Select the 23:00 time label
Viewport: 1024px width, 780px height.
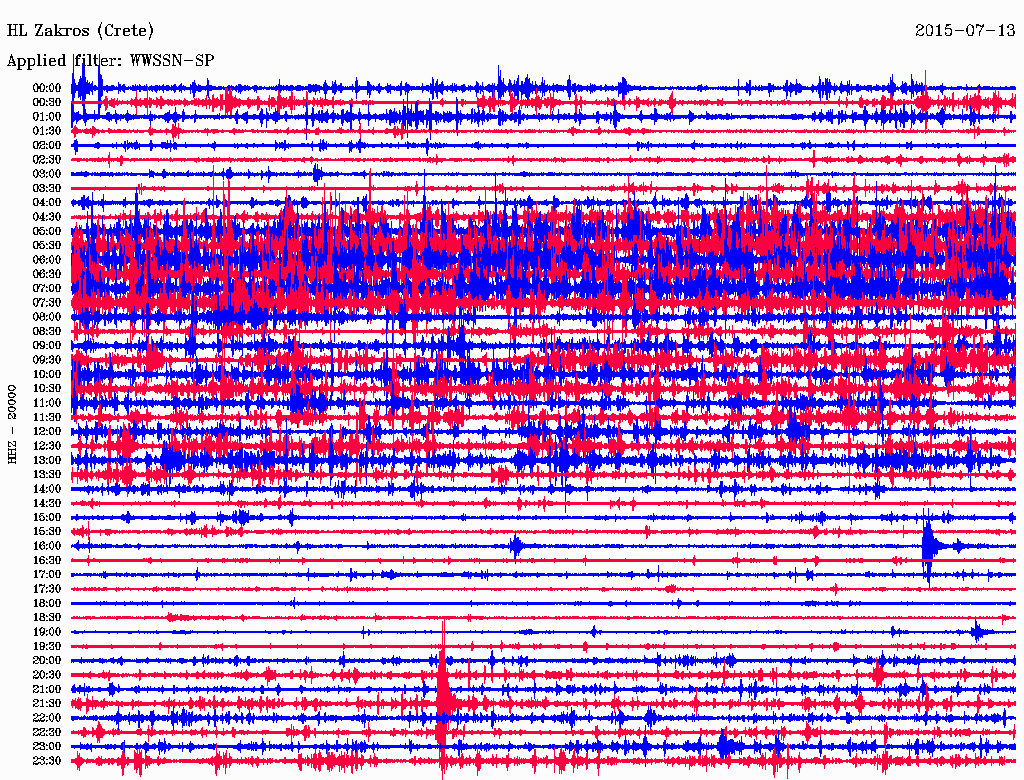click(47, 746)
